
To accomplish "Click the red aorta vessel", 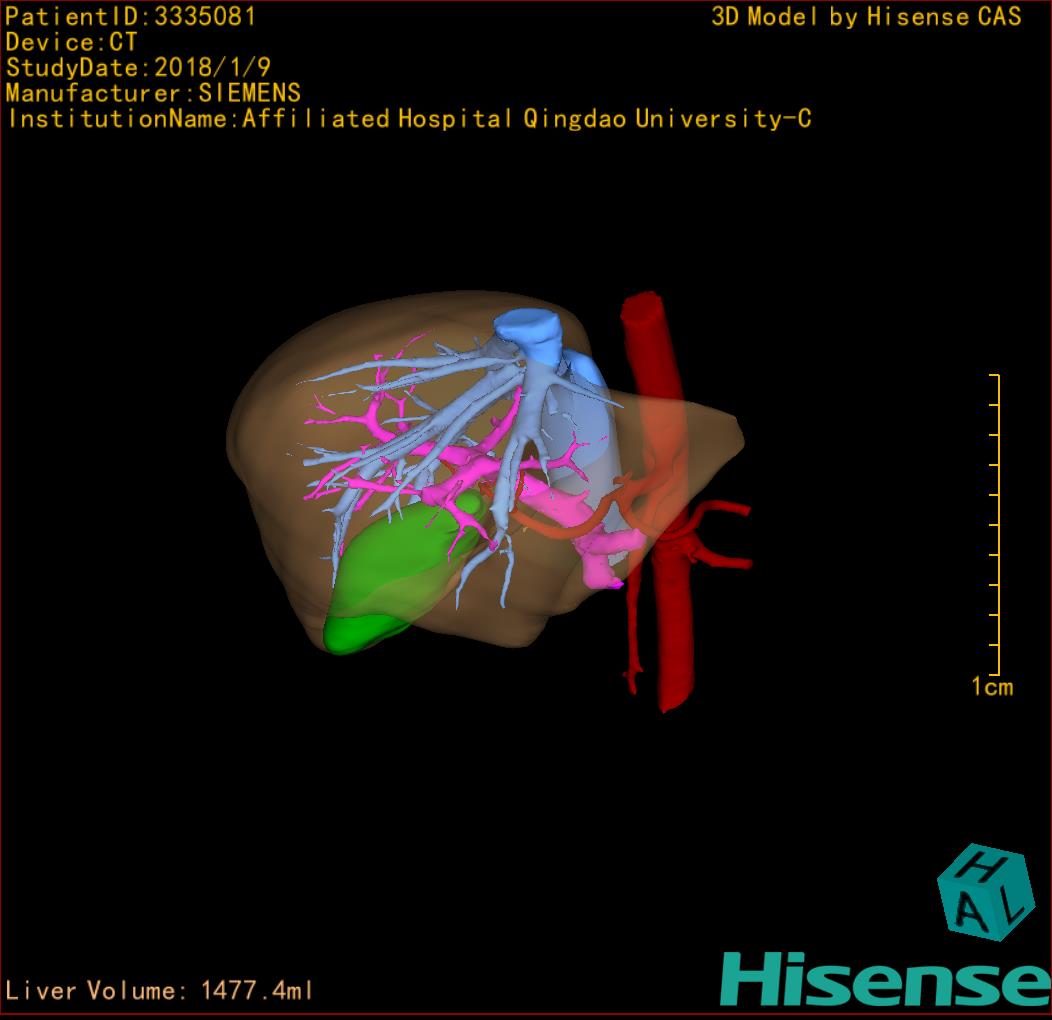I will 661,503.
